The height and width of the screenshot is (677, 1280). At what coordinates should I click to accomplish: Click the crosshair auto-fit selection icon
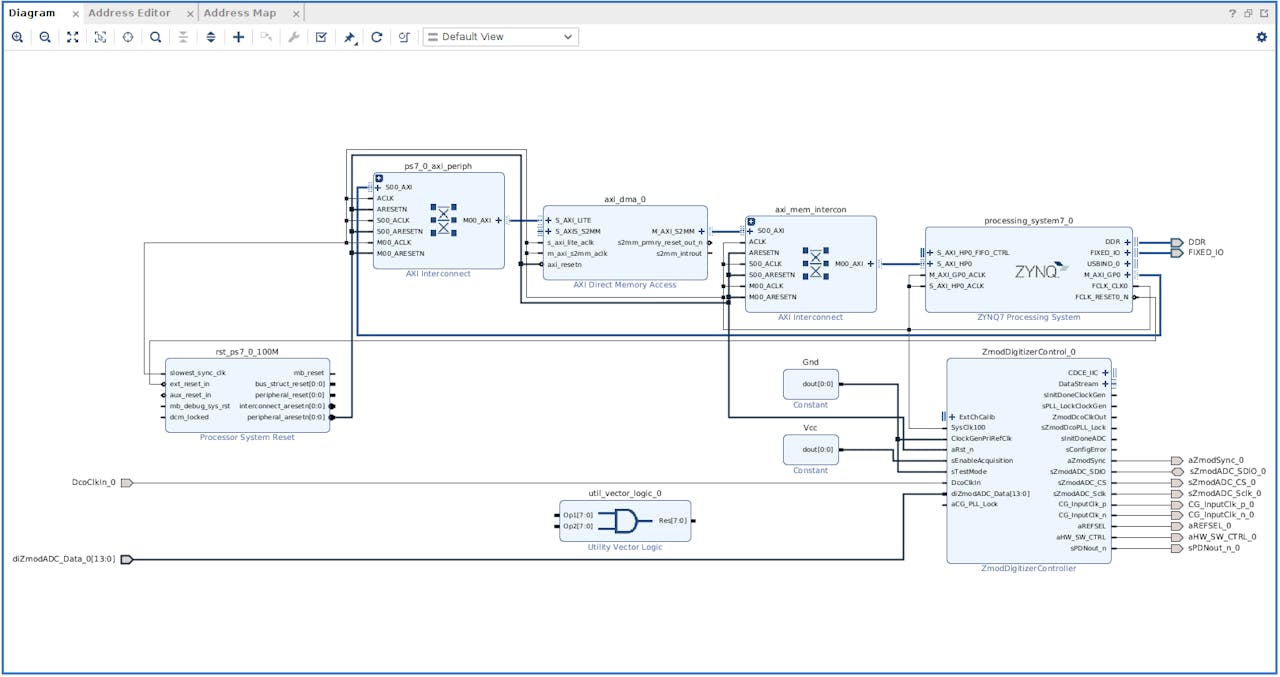pyautogui.click(x=128, y=37)
